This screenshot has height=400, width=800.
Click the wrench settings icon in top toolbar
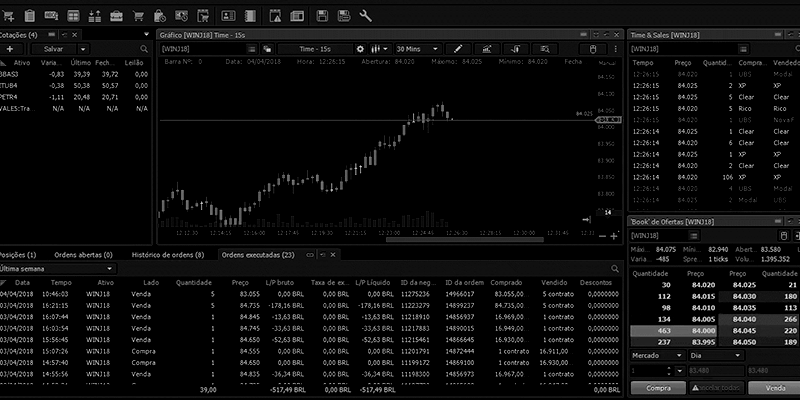click(365, 15)
